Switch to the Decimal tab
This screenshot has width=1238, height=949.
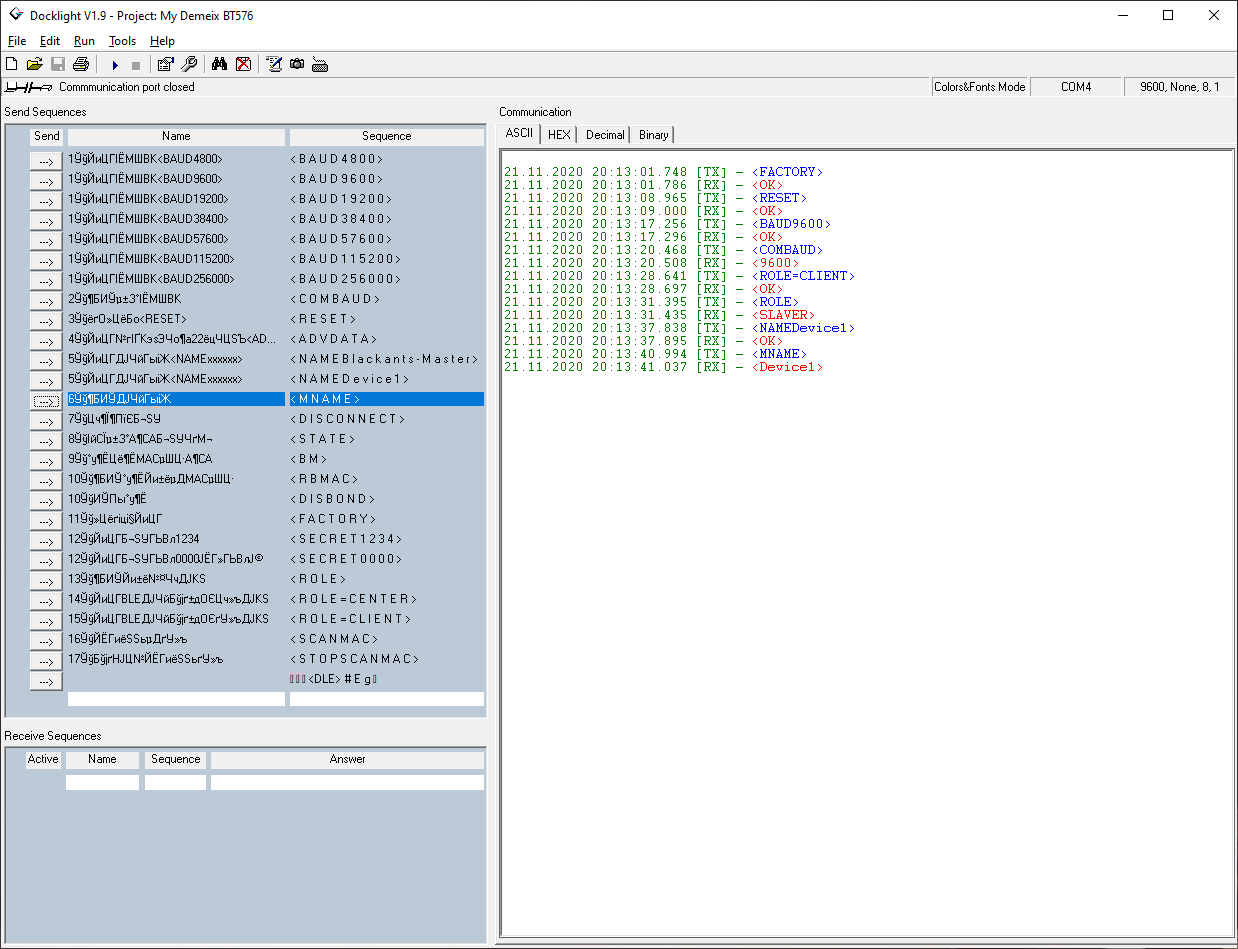pyautogui.click(x=605, y=134)
